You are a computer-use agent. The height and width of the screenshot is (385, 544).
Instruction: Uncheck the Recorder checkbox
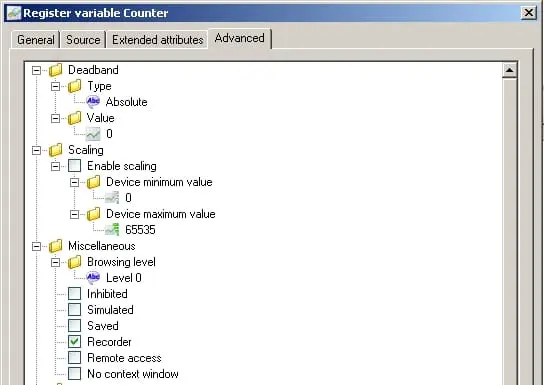75,342
